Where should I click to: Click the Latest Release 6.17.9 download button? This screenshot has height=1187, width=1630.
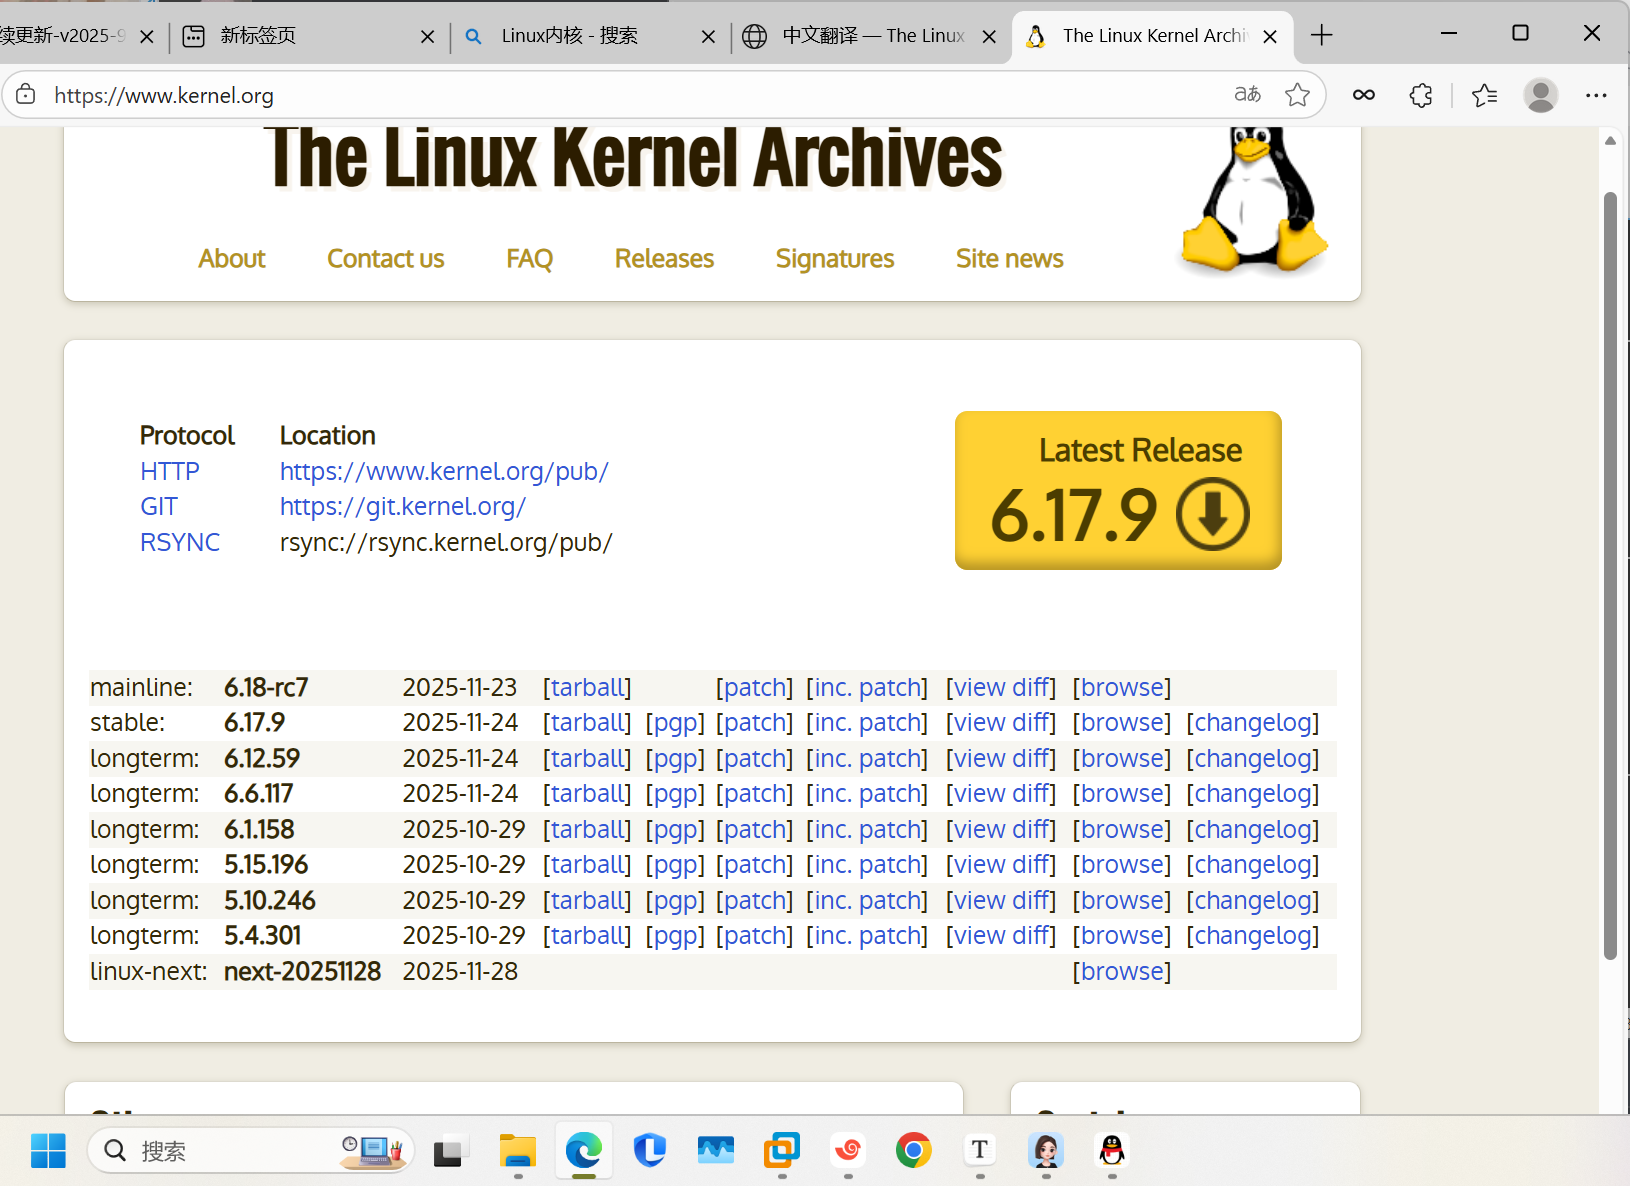1118,491
